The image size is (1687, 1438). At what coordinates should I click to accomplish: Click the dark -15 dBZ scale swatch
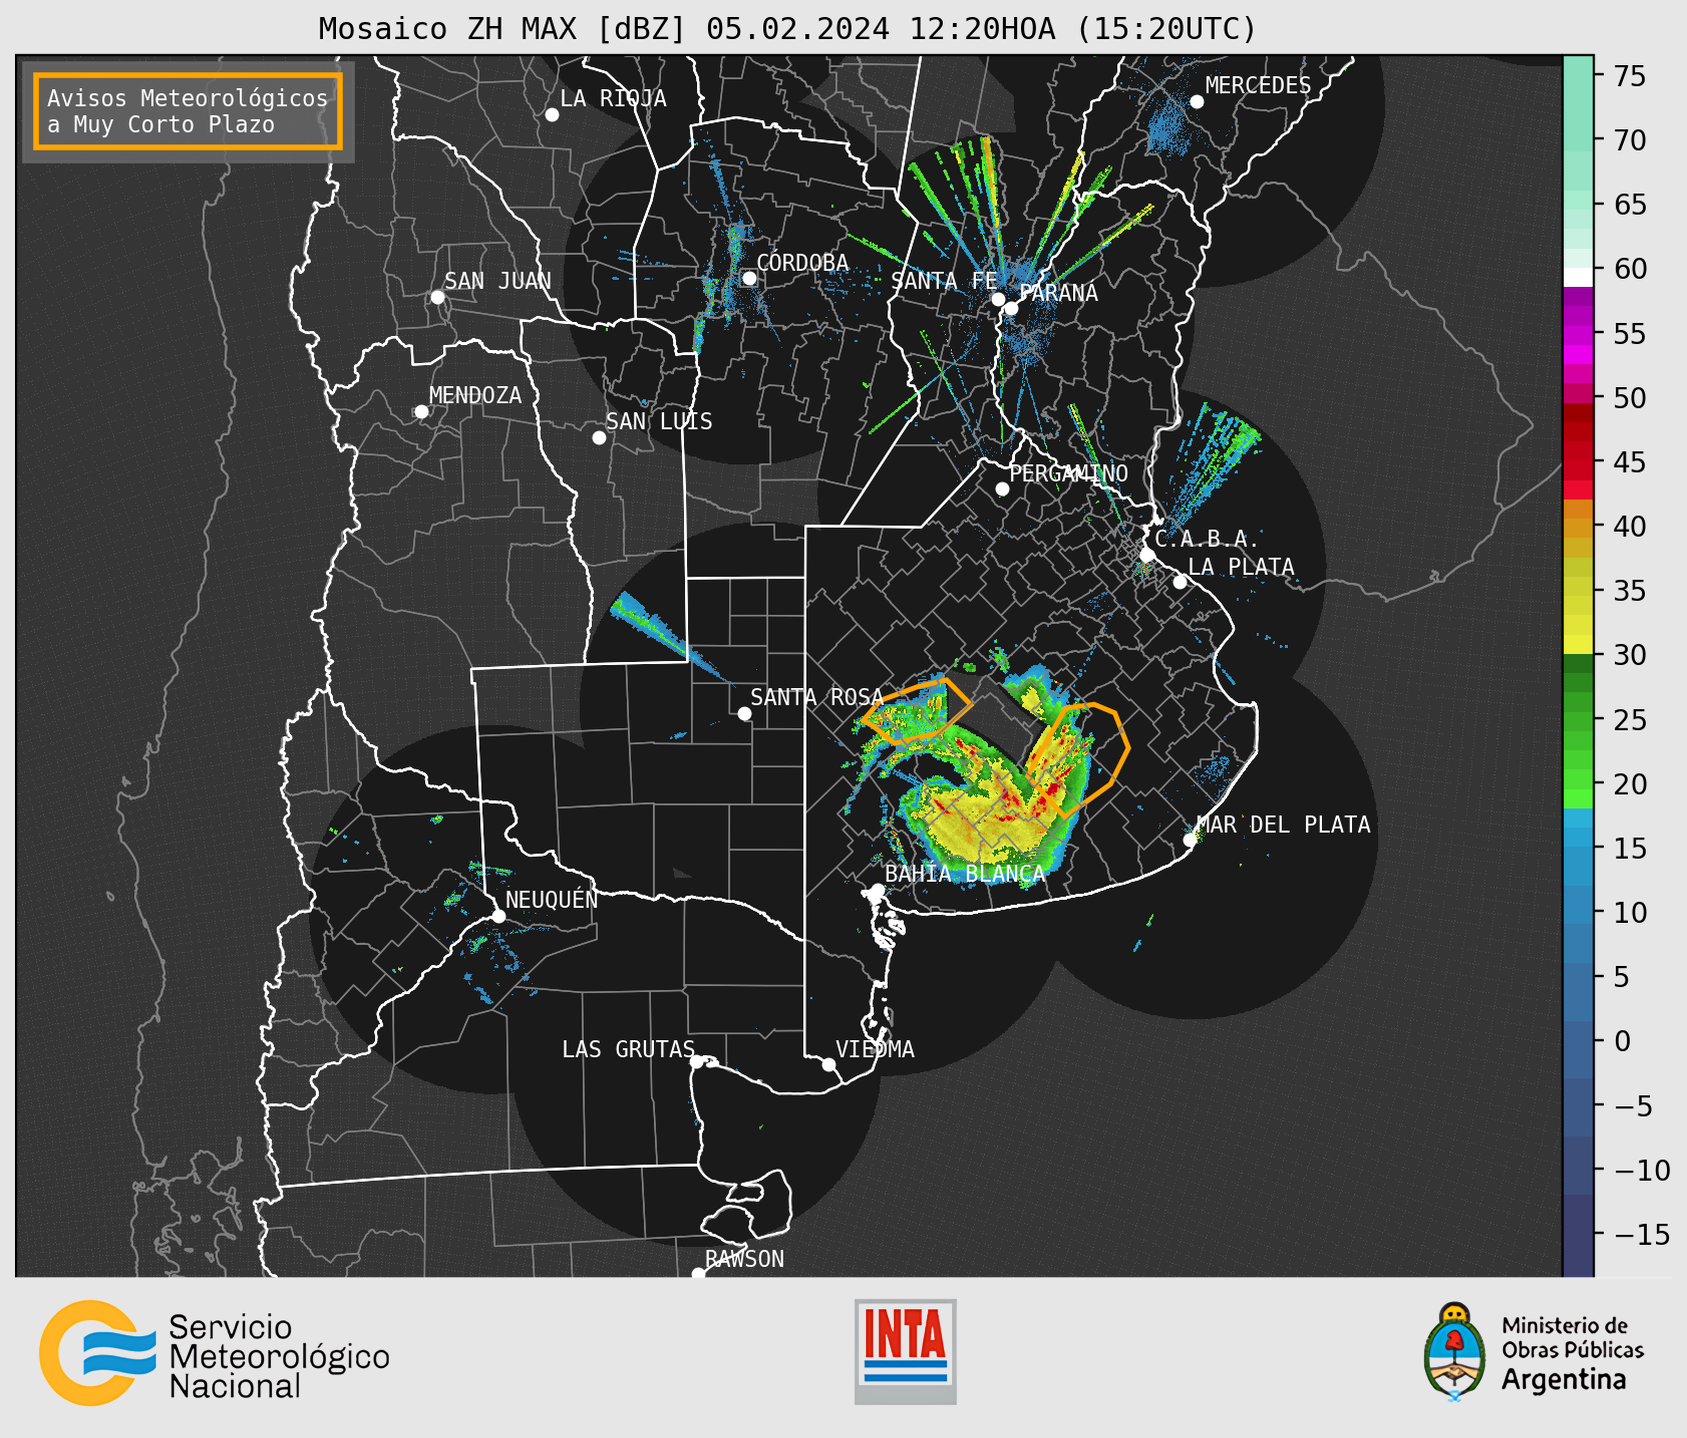1578,1233
